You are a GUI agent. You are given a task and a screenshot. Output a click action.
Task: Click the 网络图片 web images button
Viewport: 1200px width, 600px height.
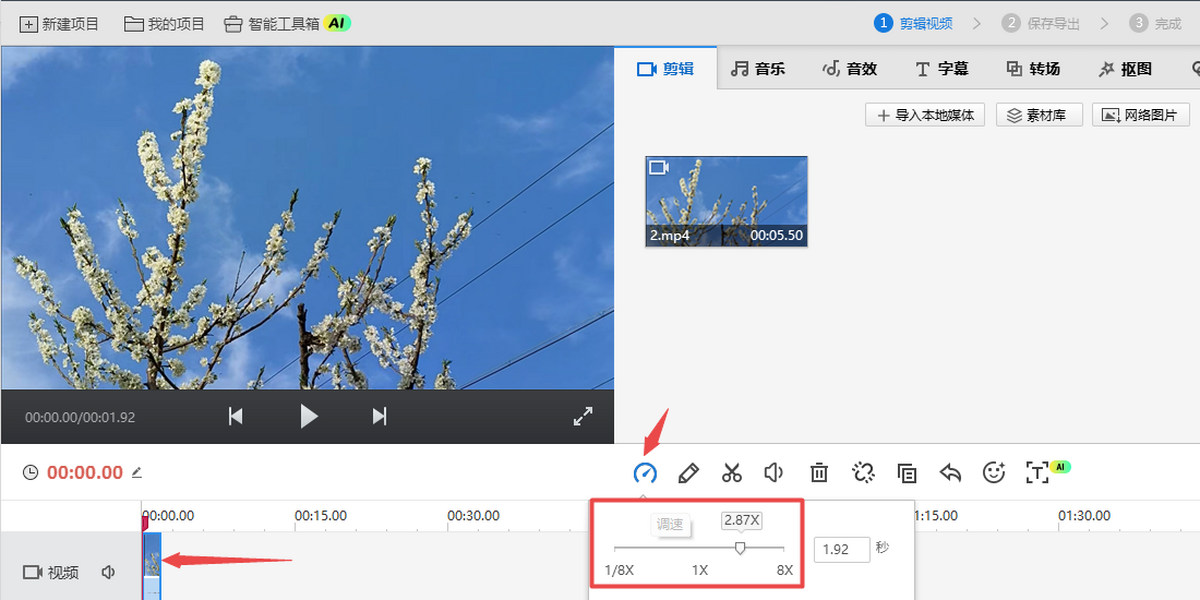pyautogui.click(x=1141, y=115)
